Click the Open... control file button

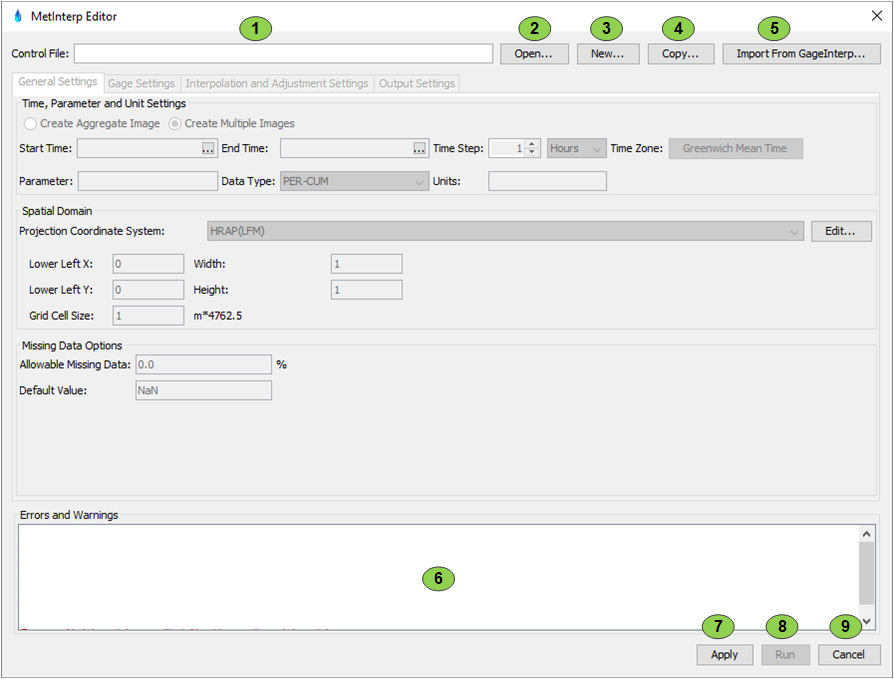(534, 54)
